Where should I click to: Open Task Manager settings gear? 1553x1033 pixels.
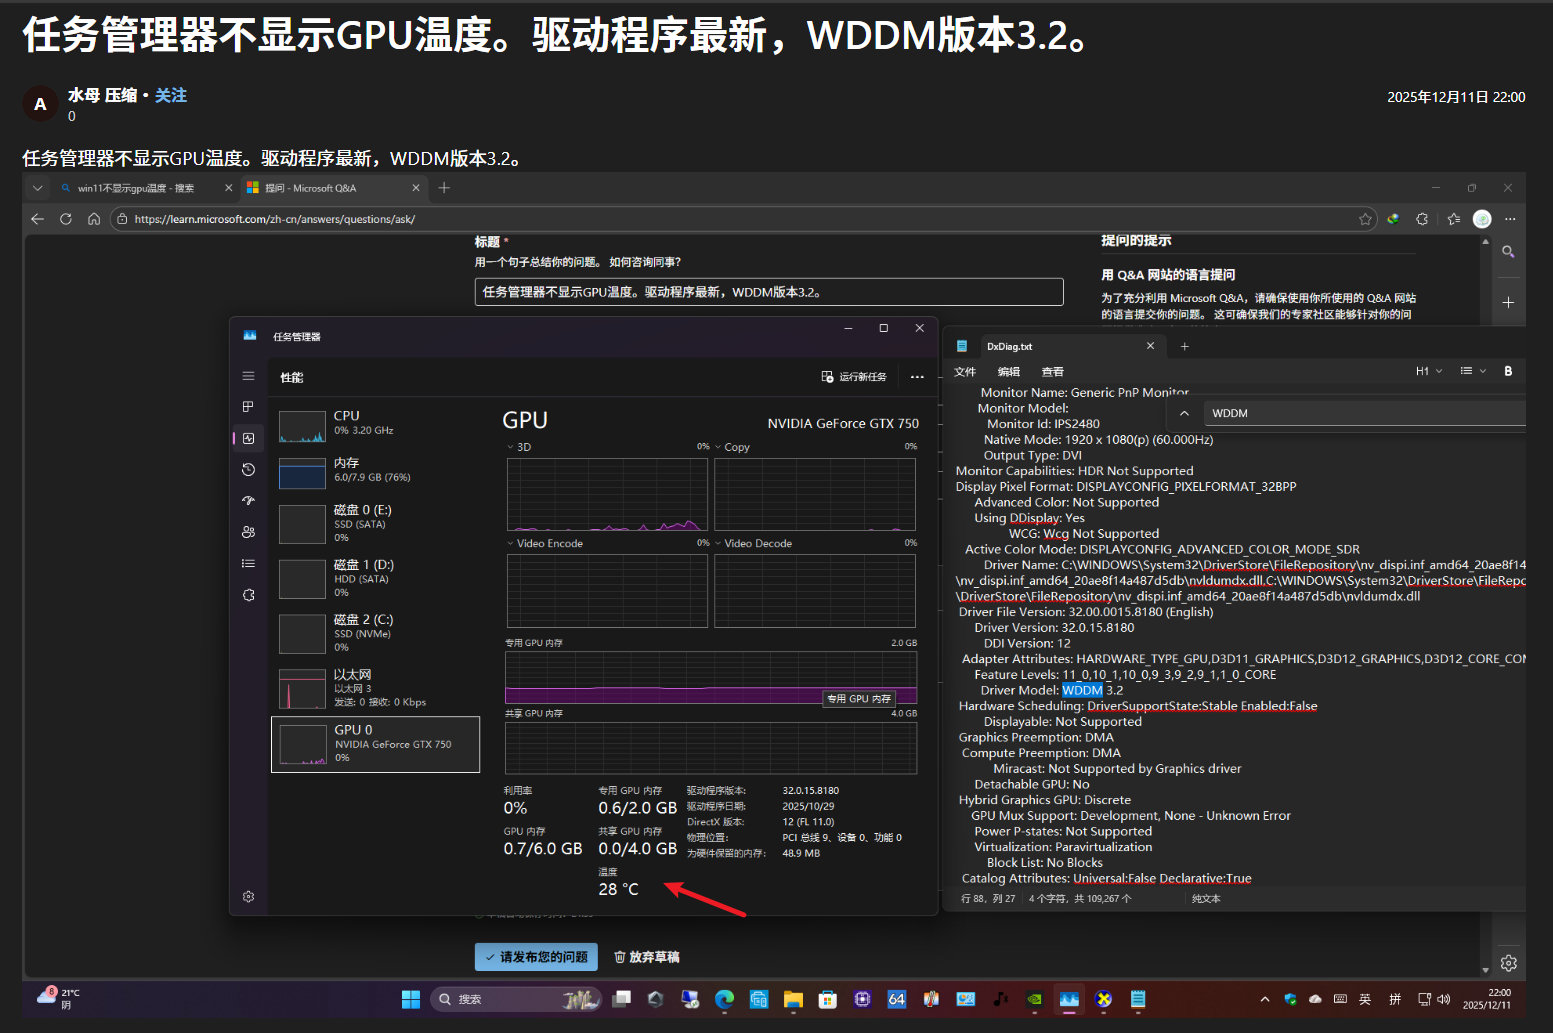pos(248,897)
